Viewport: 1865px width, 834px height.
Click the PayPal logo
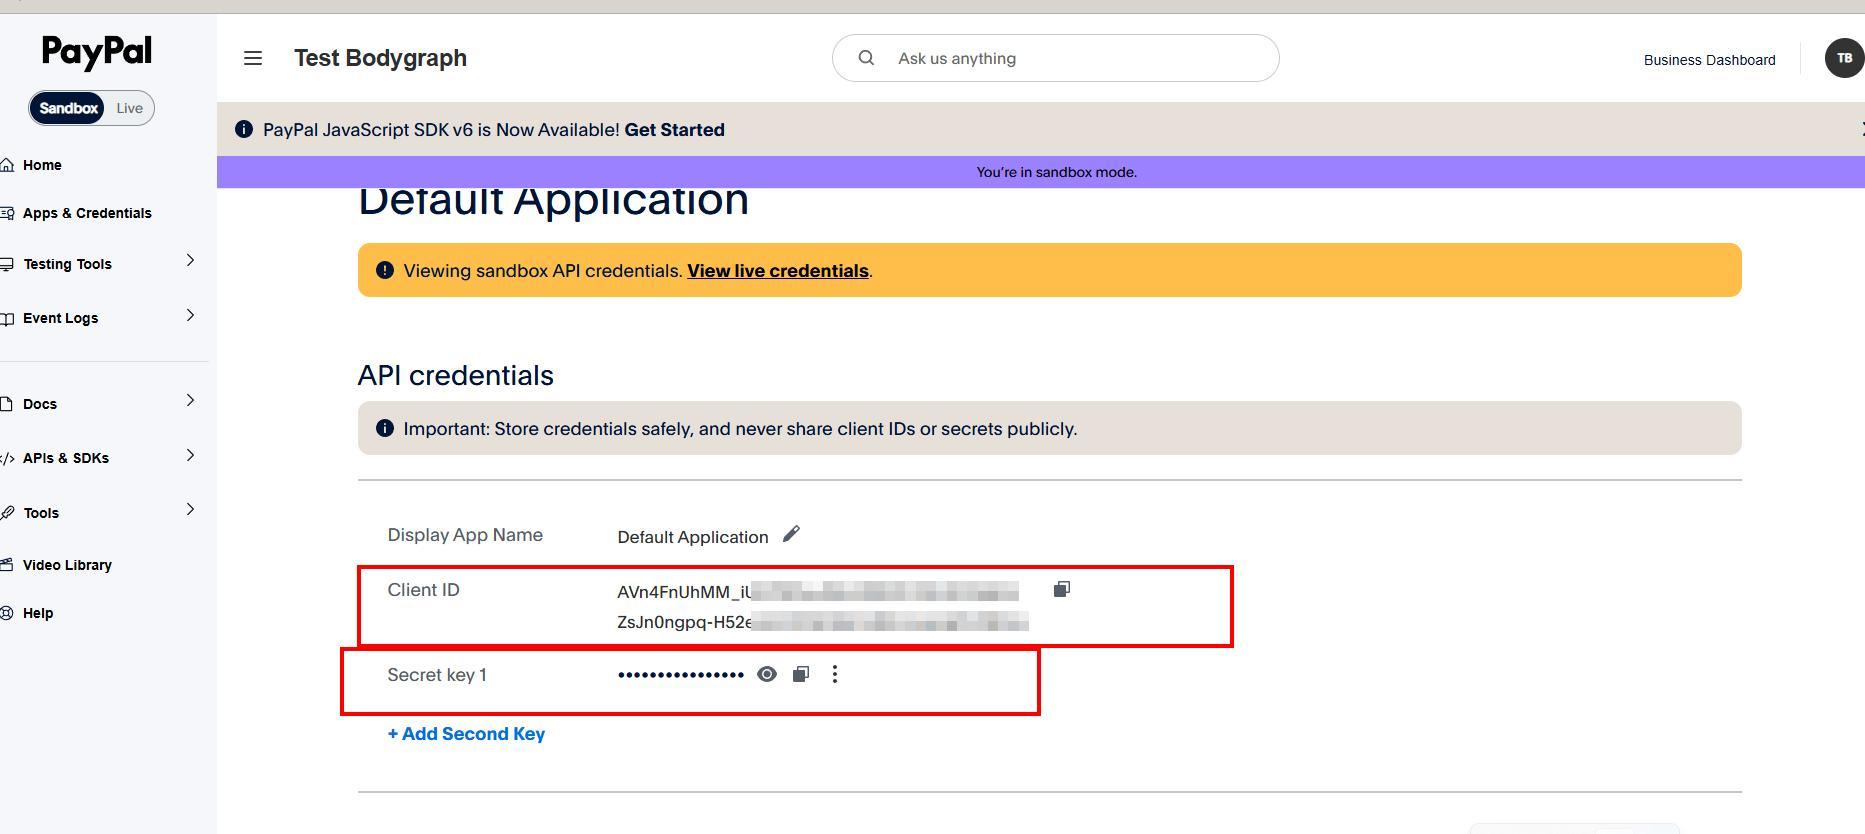[x=97, y=52]
